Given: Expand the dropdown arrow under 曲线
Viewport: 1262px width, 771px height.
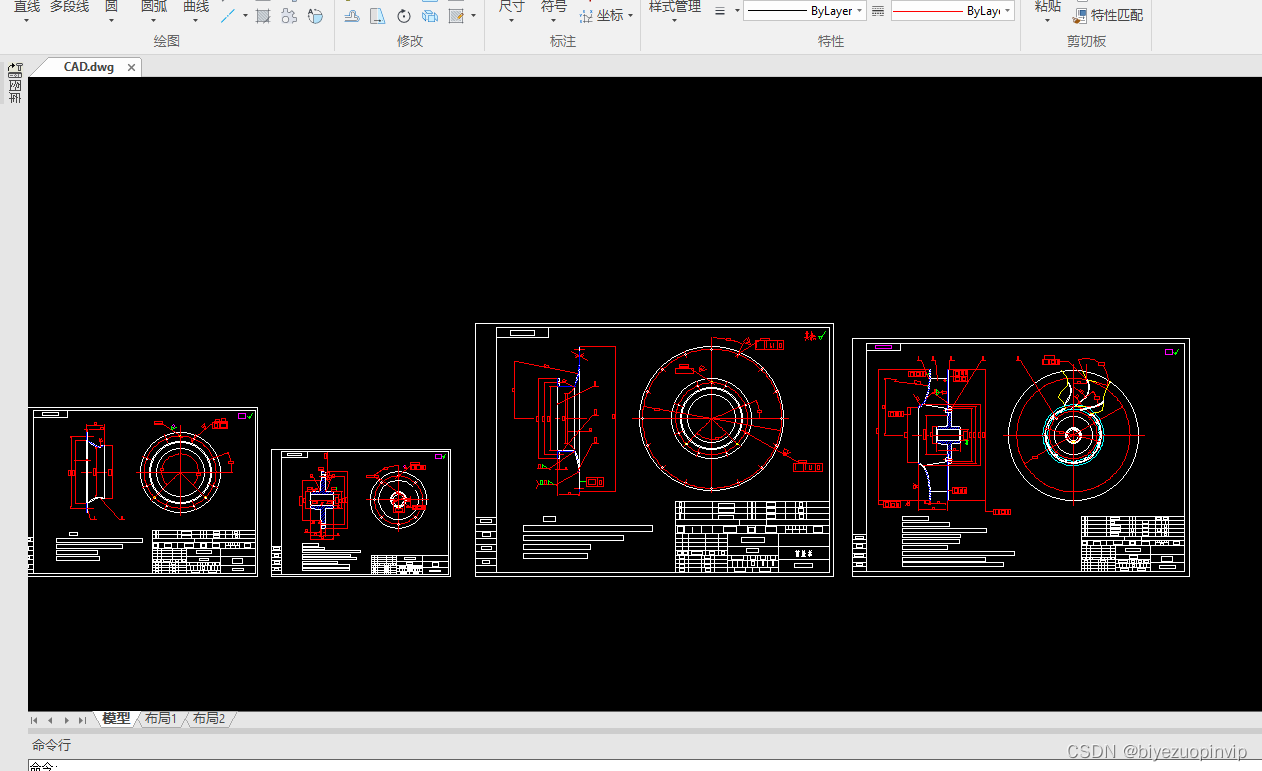Looking at the screenshot, I should point(196,20).
